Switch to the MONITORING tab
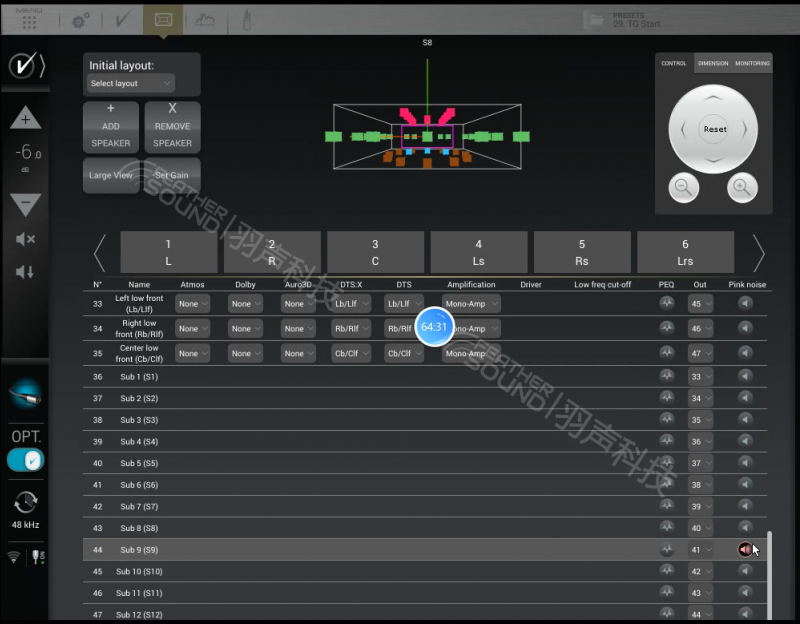 [x=752, y=63]
